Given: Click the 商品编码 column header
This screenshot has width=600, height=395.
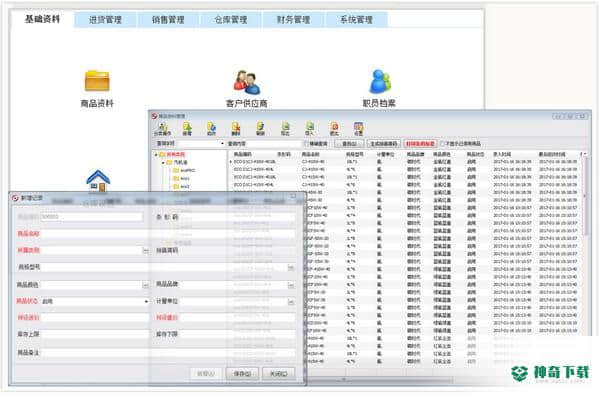Looking at the screenshot, I should click(243, 154).
